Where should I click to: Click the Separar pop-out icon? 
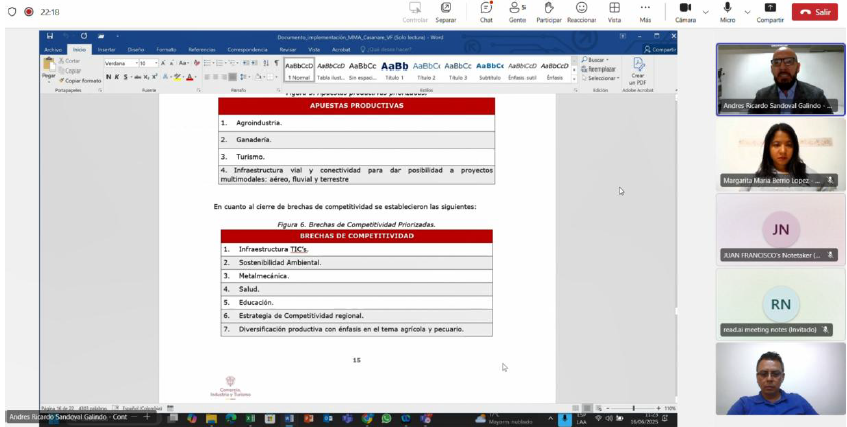[445, 9]
